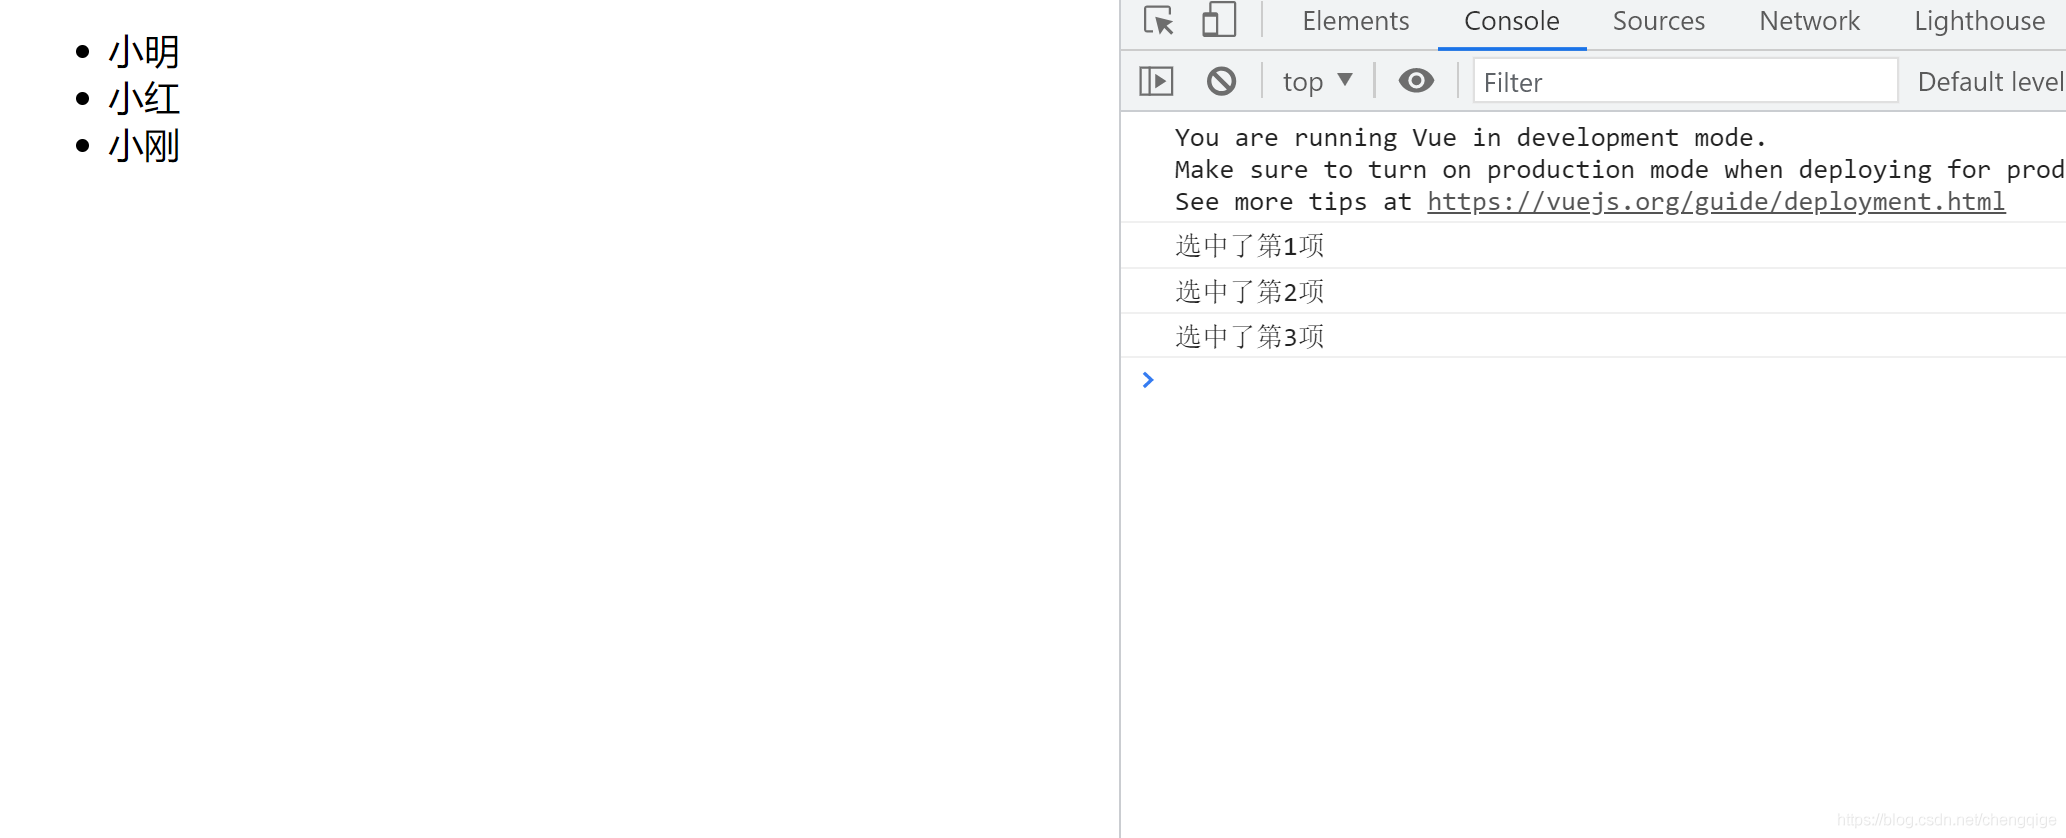Click list item 小红
This screenshot has height=838, width=2066.
point(144,99)
